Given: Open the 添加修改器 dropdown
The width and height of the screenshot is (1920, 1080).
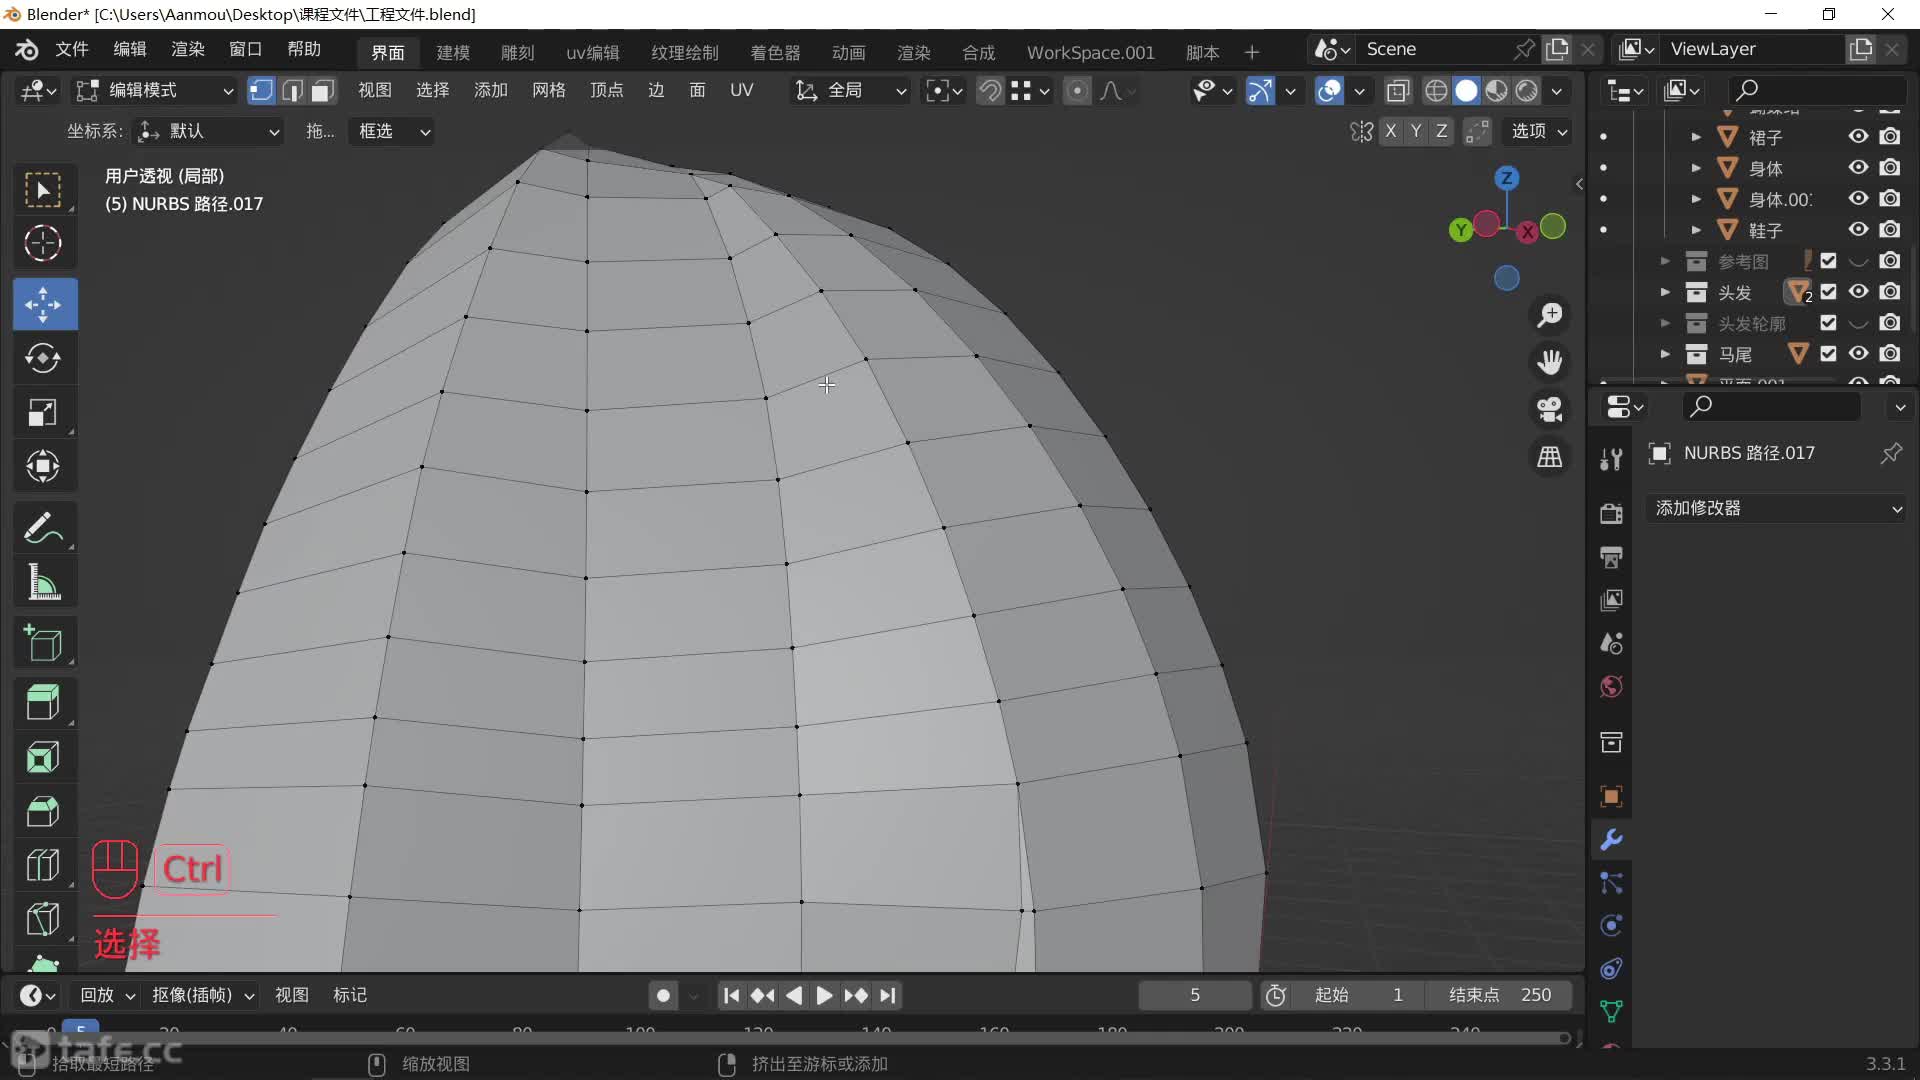Looking at the screenshot, I should [1777, 508].
